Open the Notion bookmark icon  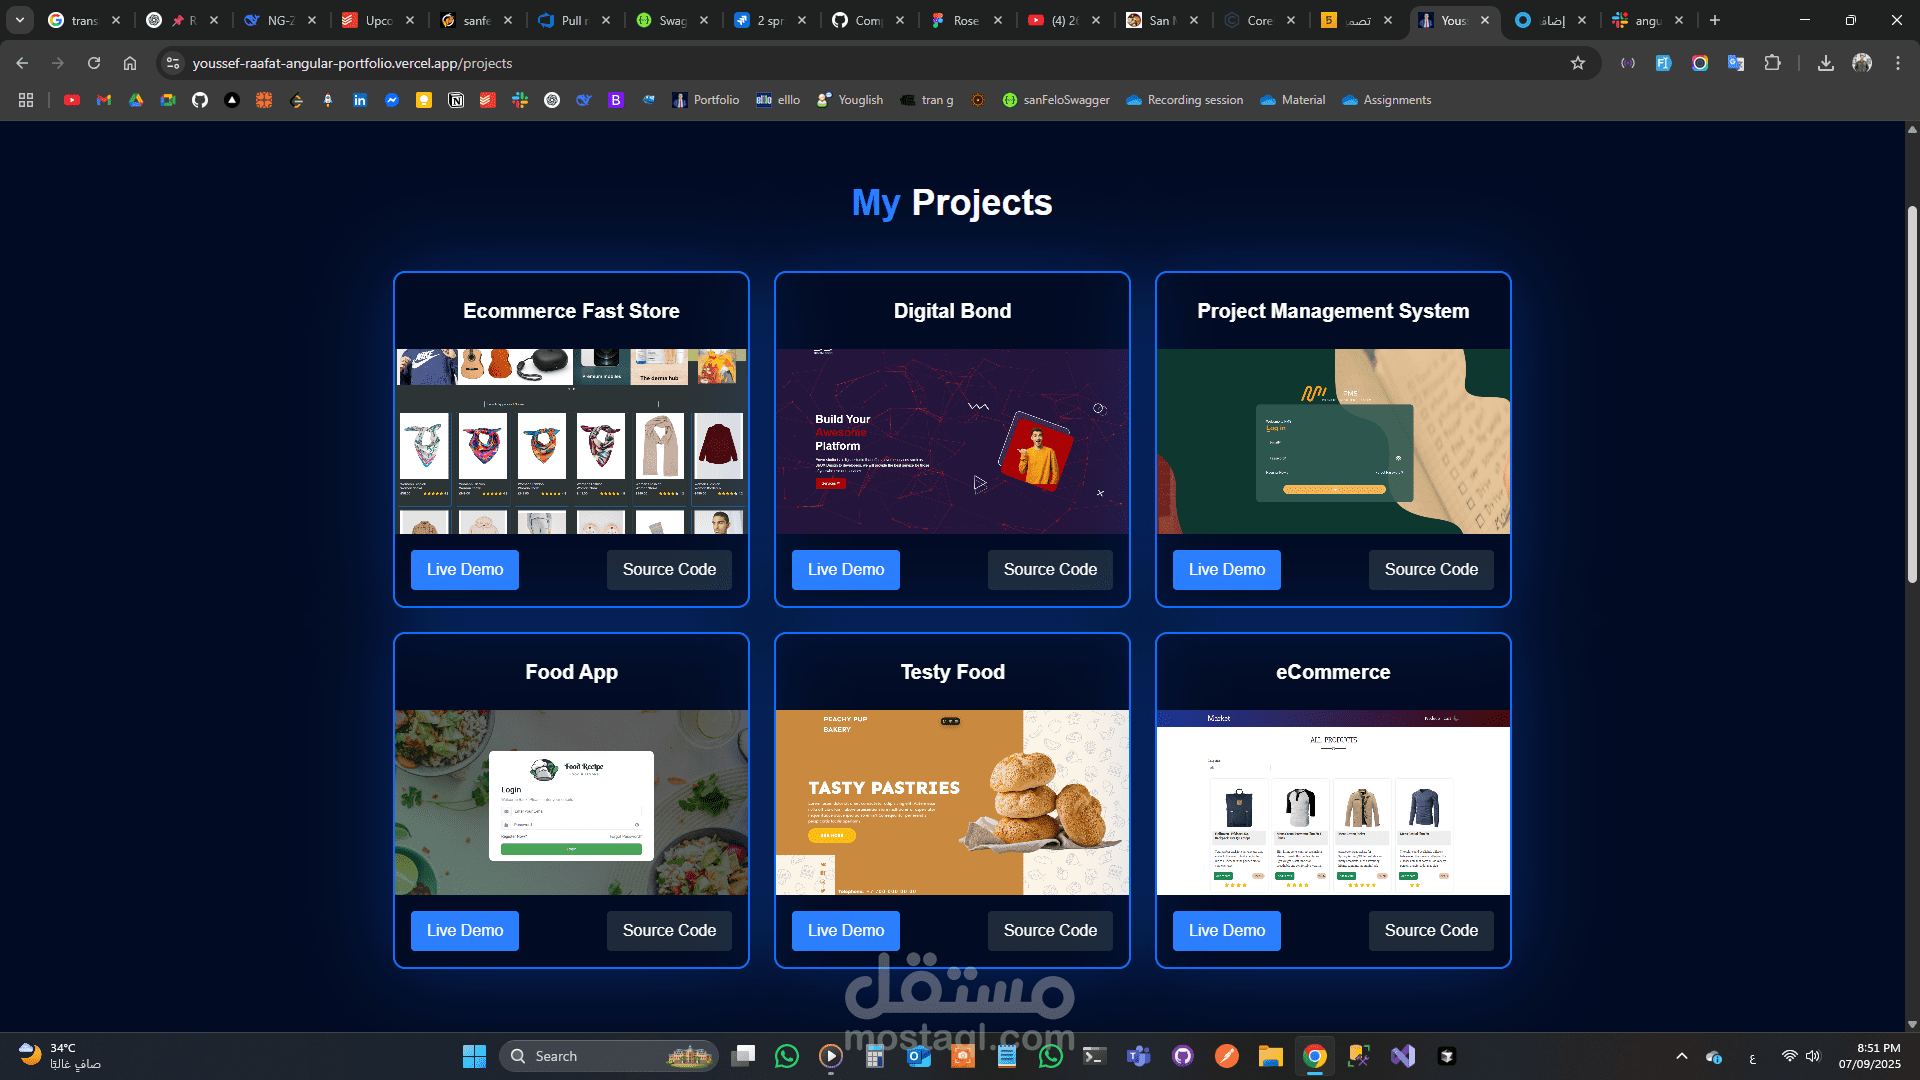pos(456,100)
